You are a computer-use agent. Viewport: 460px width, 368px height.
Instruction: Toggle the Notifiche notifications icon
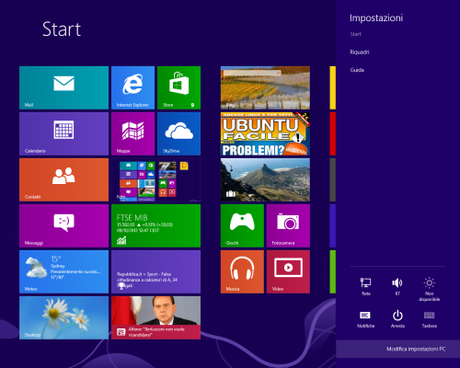point(366,319)
